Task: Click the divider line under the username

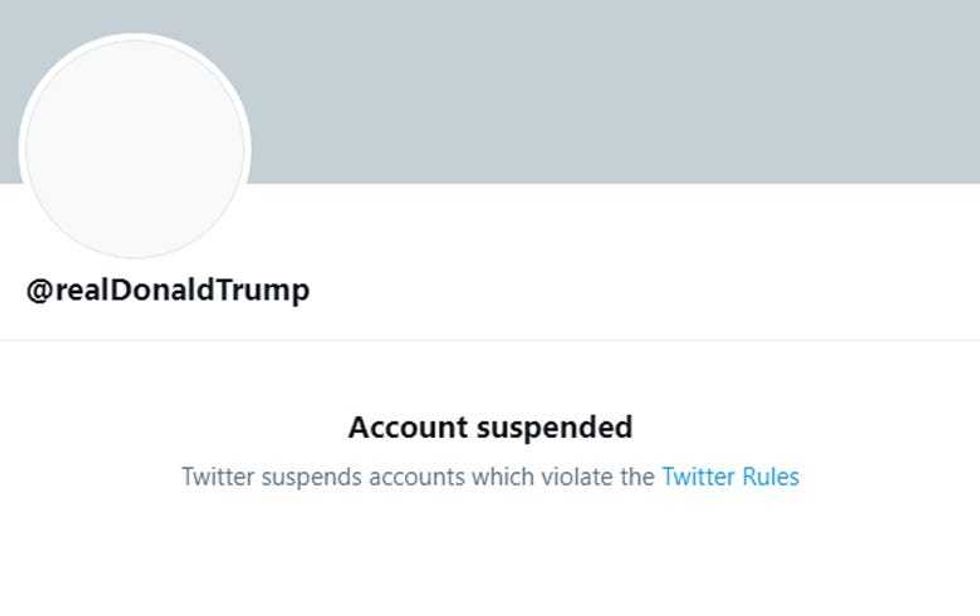Action: click(490, 340)
